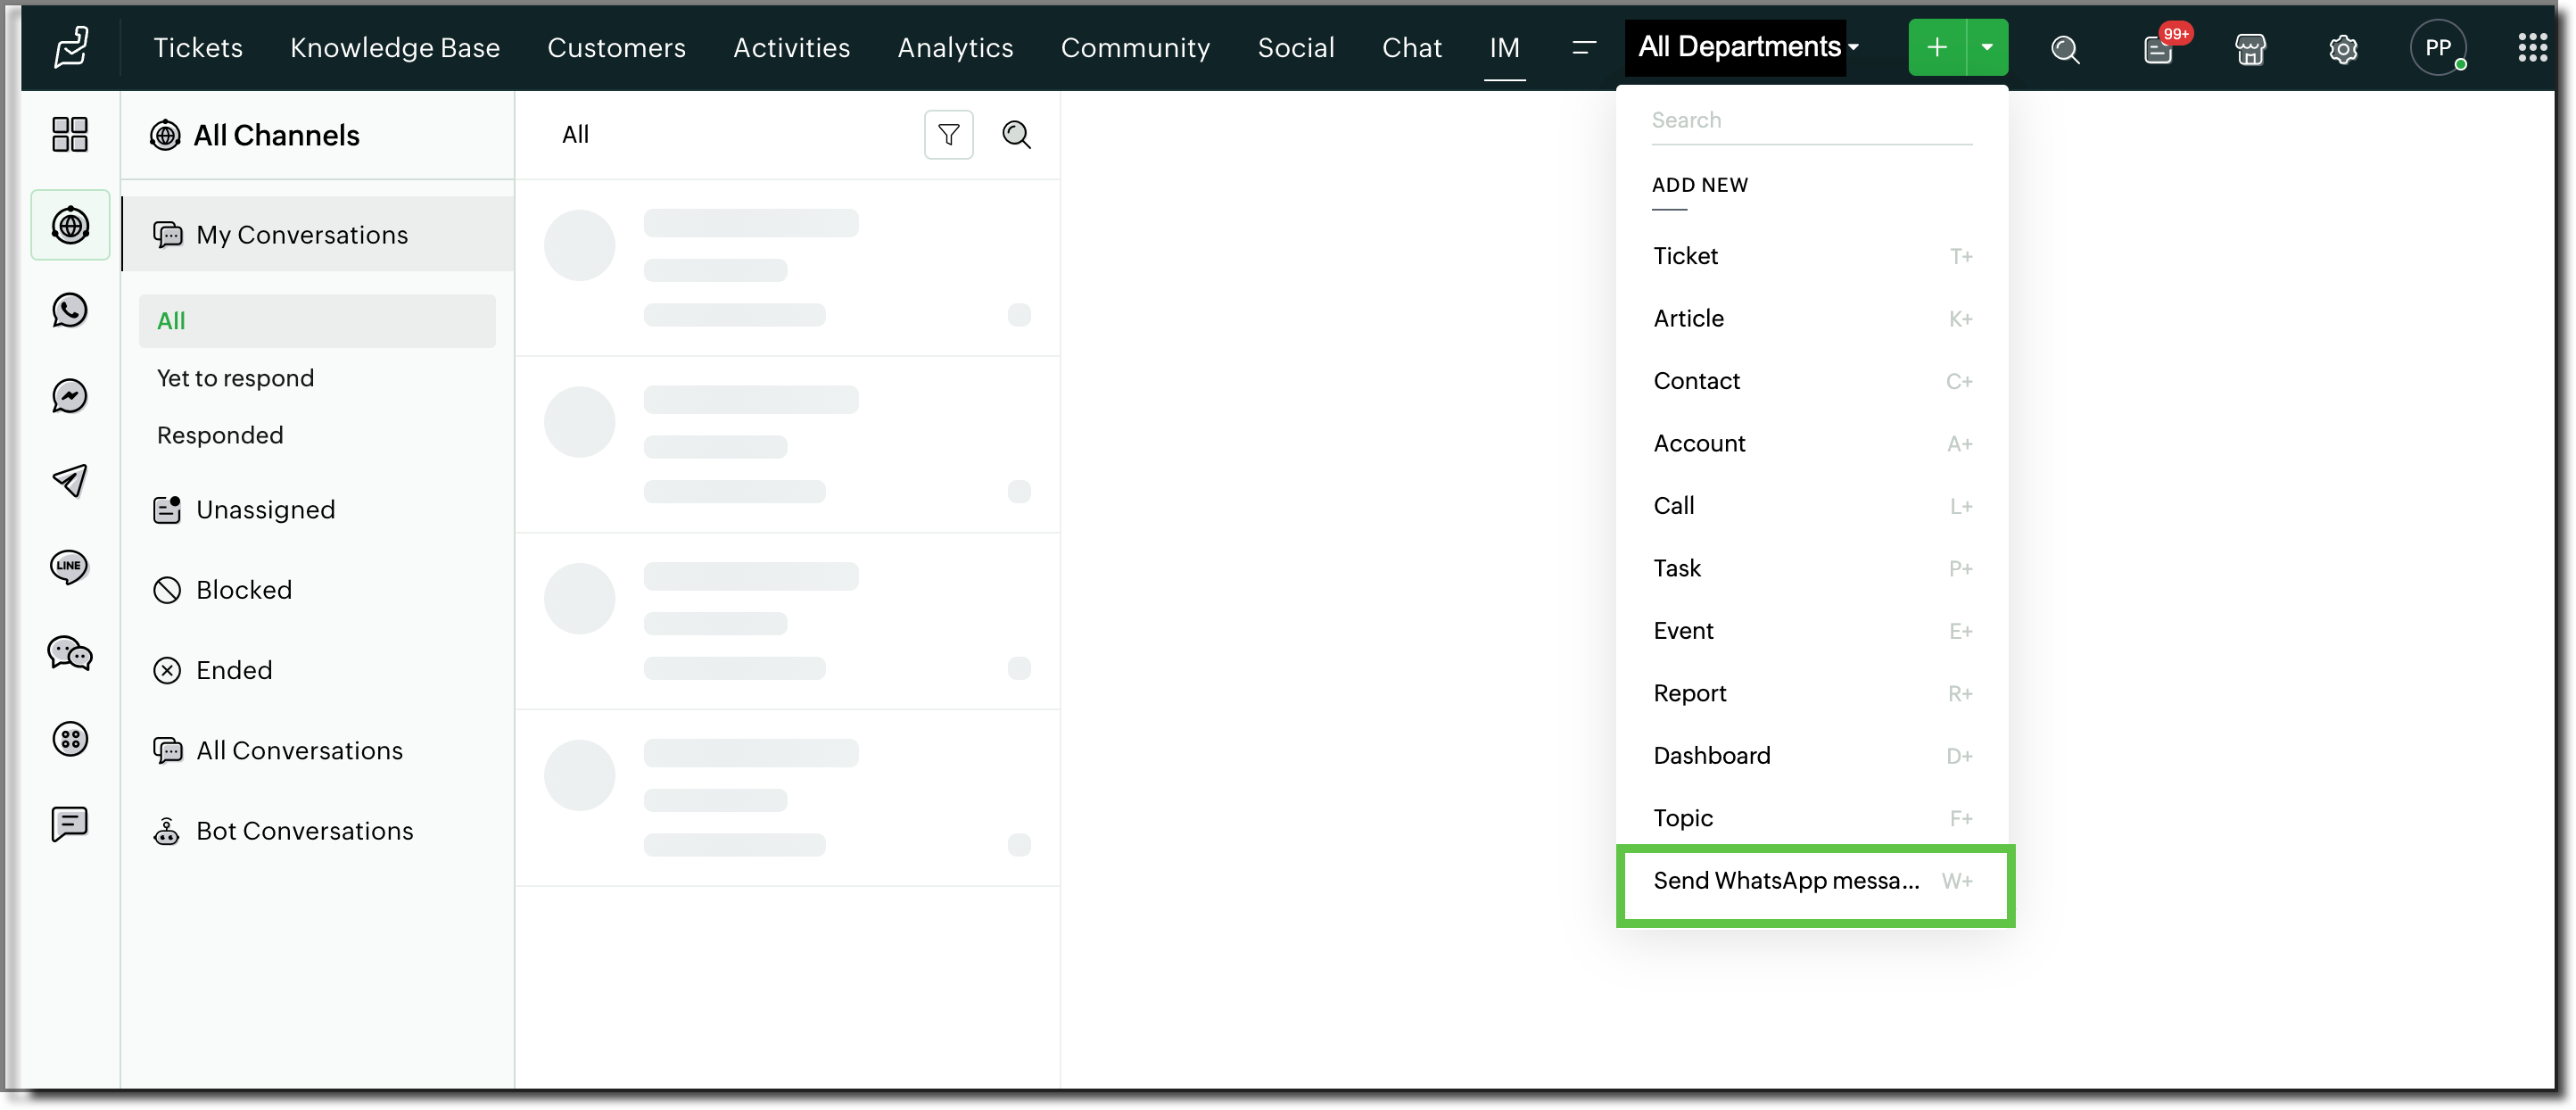Select Yet to respond filter
Screen dimensions: 2576x1110
click(x=235, y=377)
